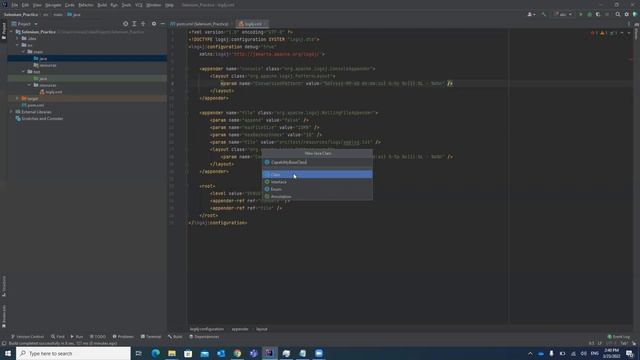Open the Event Log

(619, 337)
